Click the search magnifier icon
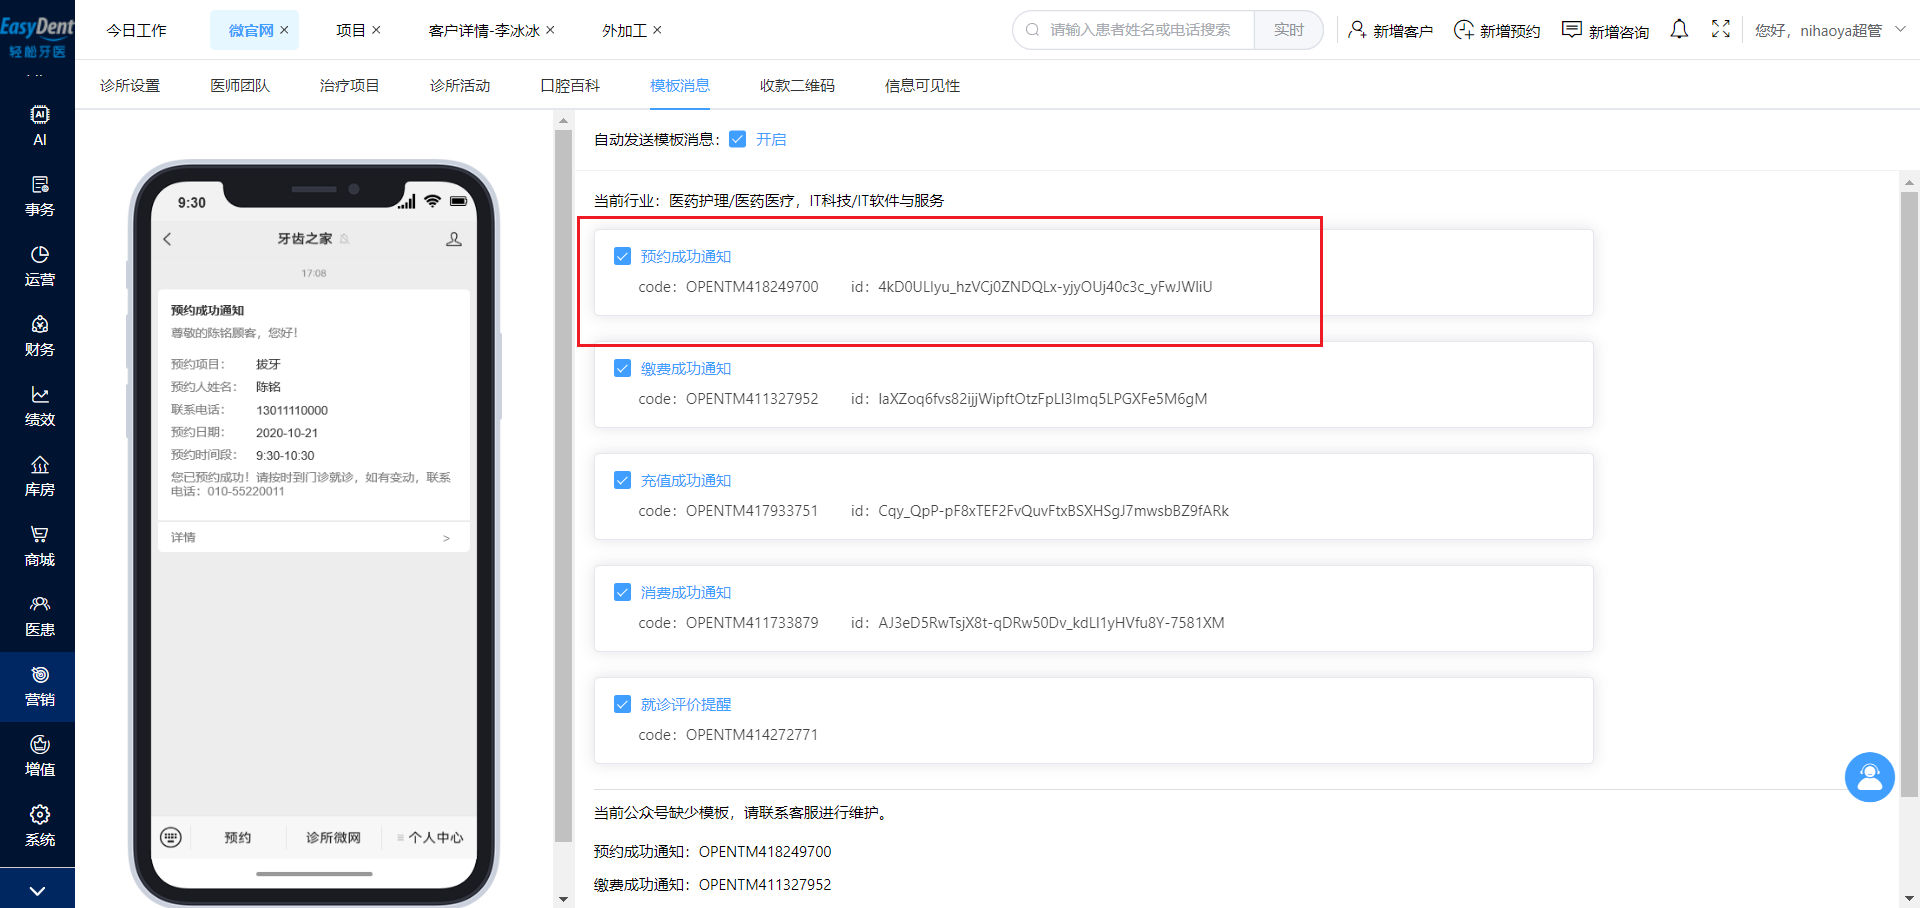Viewport: 1920px width, 908px height. click(x=1033, y=30)
